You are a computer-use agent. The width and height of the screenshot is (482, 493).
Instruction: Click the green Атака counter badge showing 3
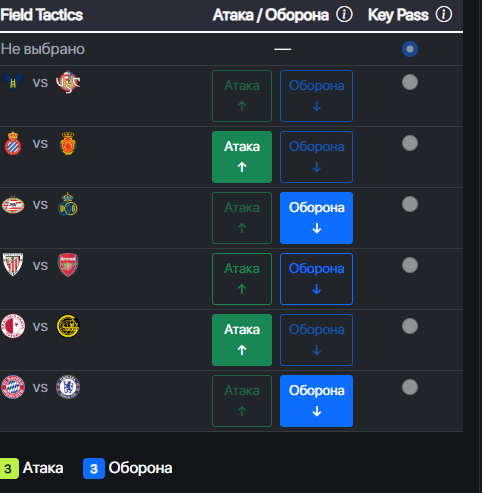click(x=9, y=469)
